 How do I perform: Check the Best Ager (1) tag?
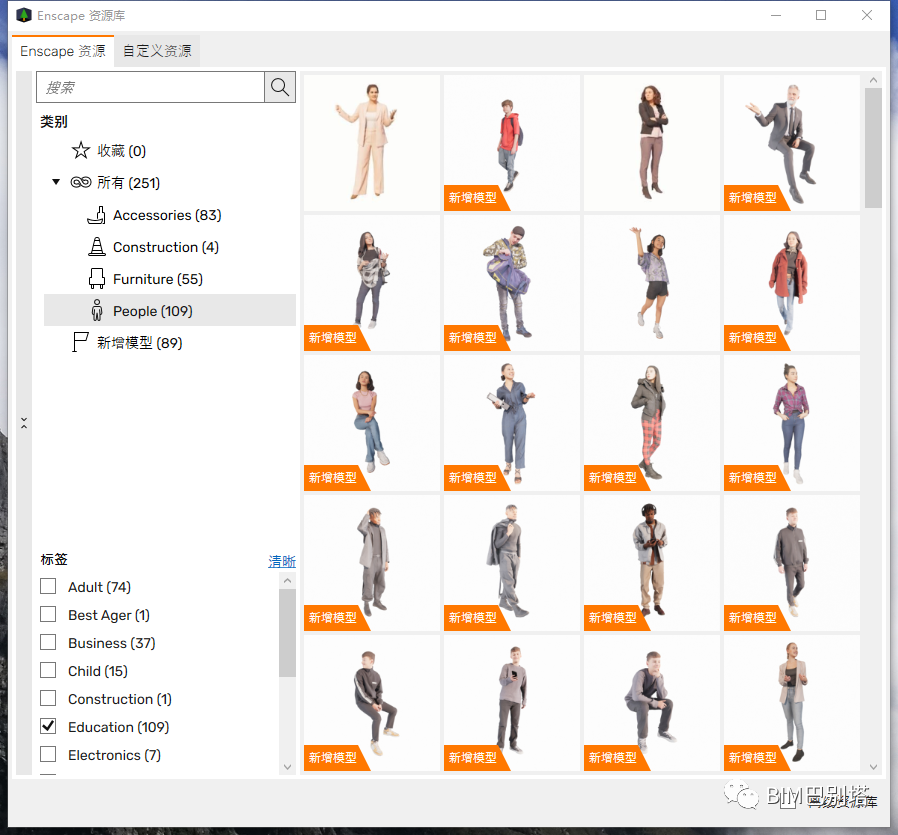click(x=48, y=615)
